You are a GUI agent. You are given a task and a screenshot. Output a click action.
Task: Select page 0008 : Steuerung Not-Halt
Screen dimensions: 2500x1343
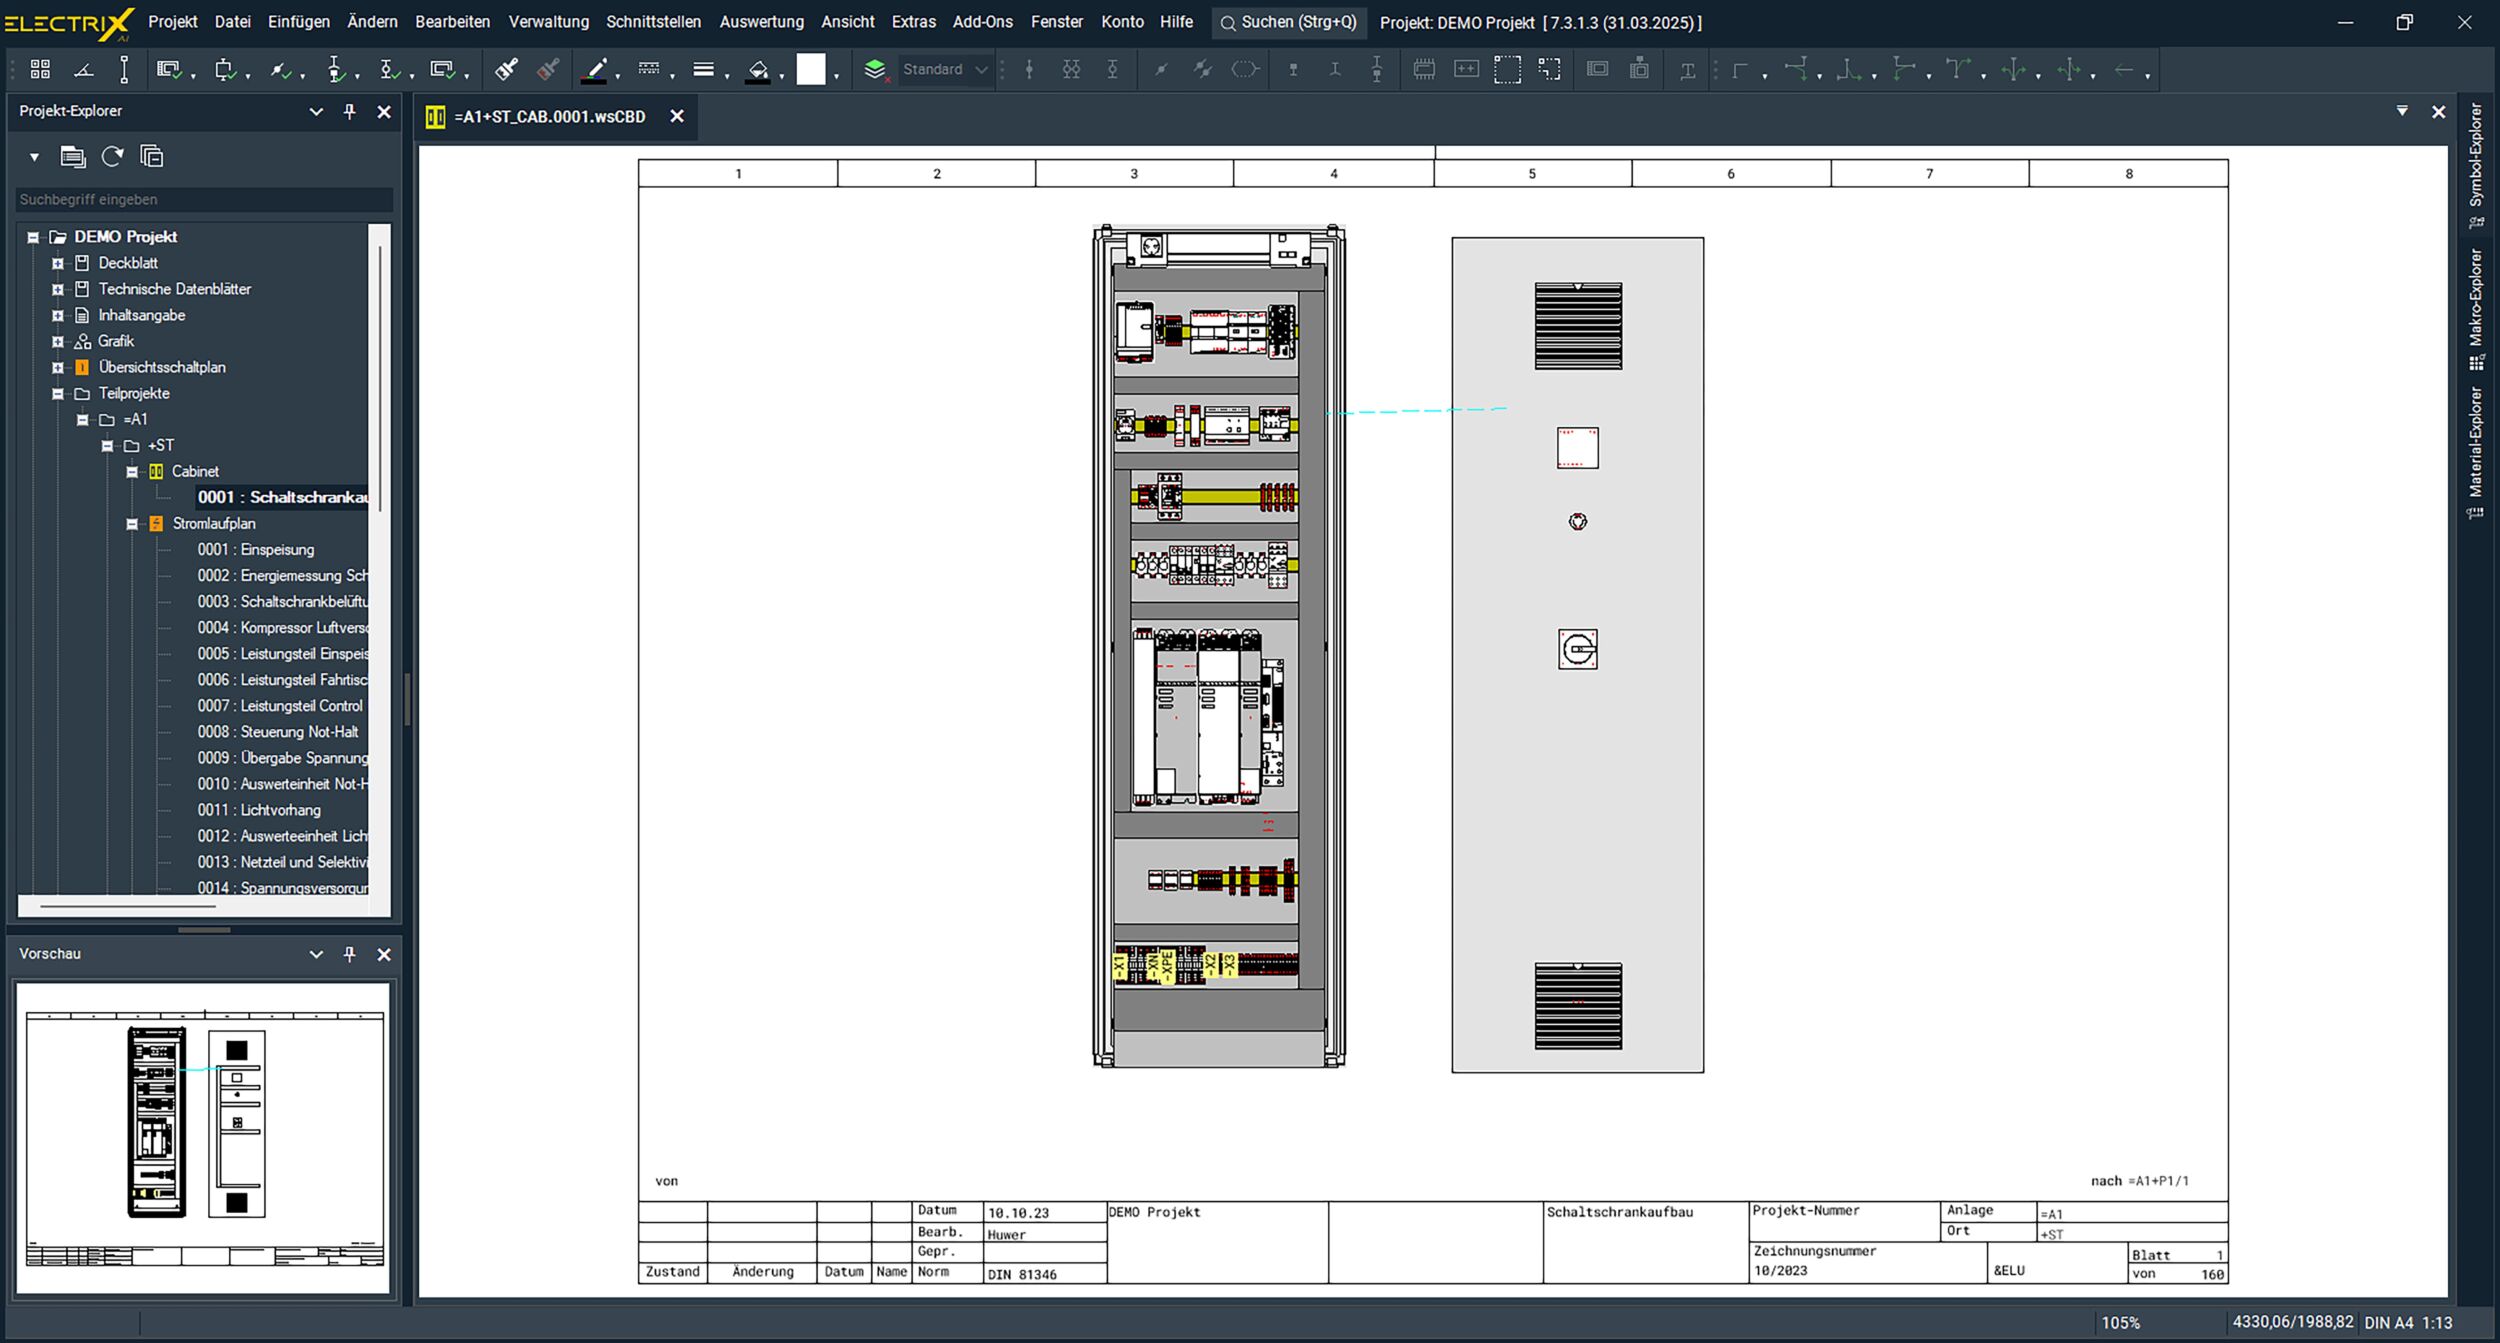tap(278, 732)
